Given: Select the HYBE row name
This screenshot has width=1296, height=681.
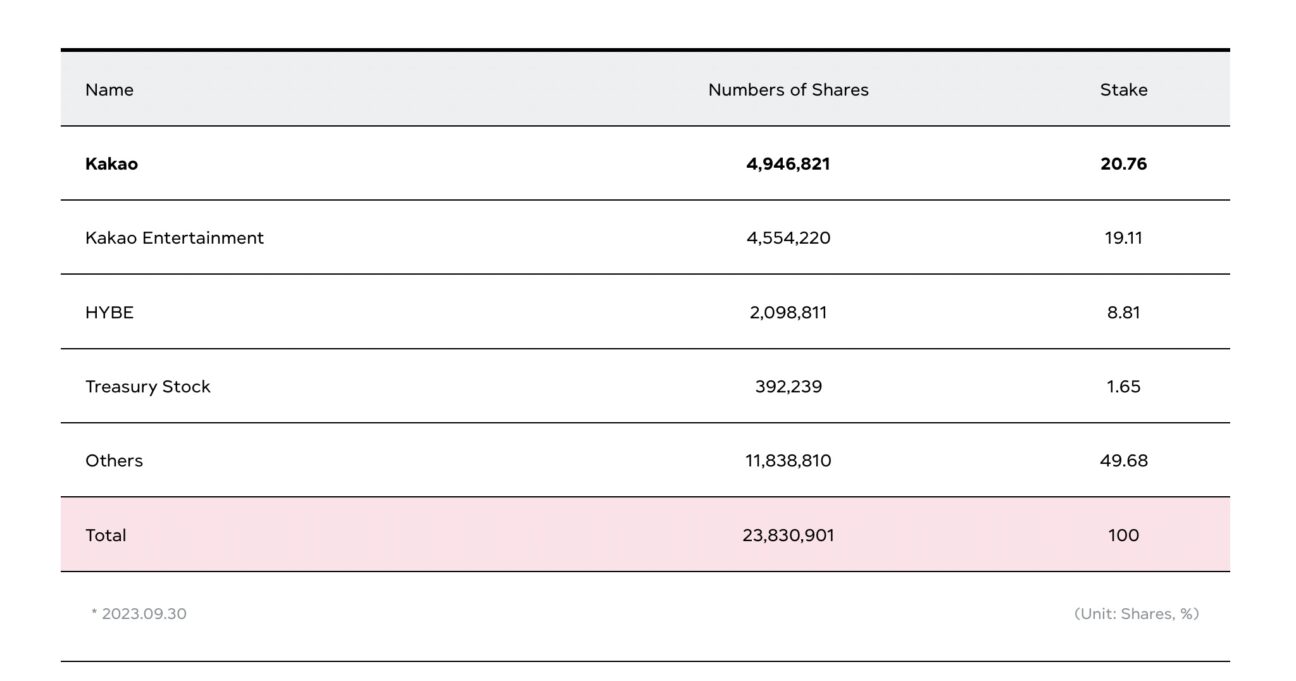Looking at the screenshot, I should click(x=109, y=312).
